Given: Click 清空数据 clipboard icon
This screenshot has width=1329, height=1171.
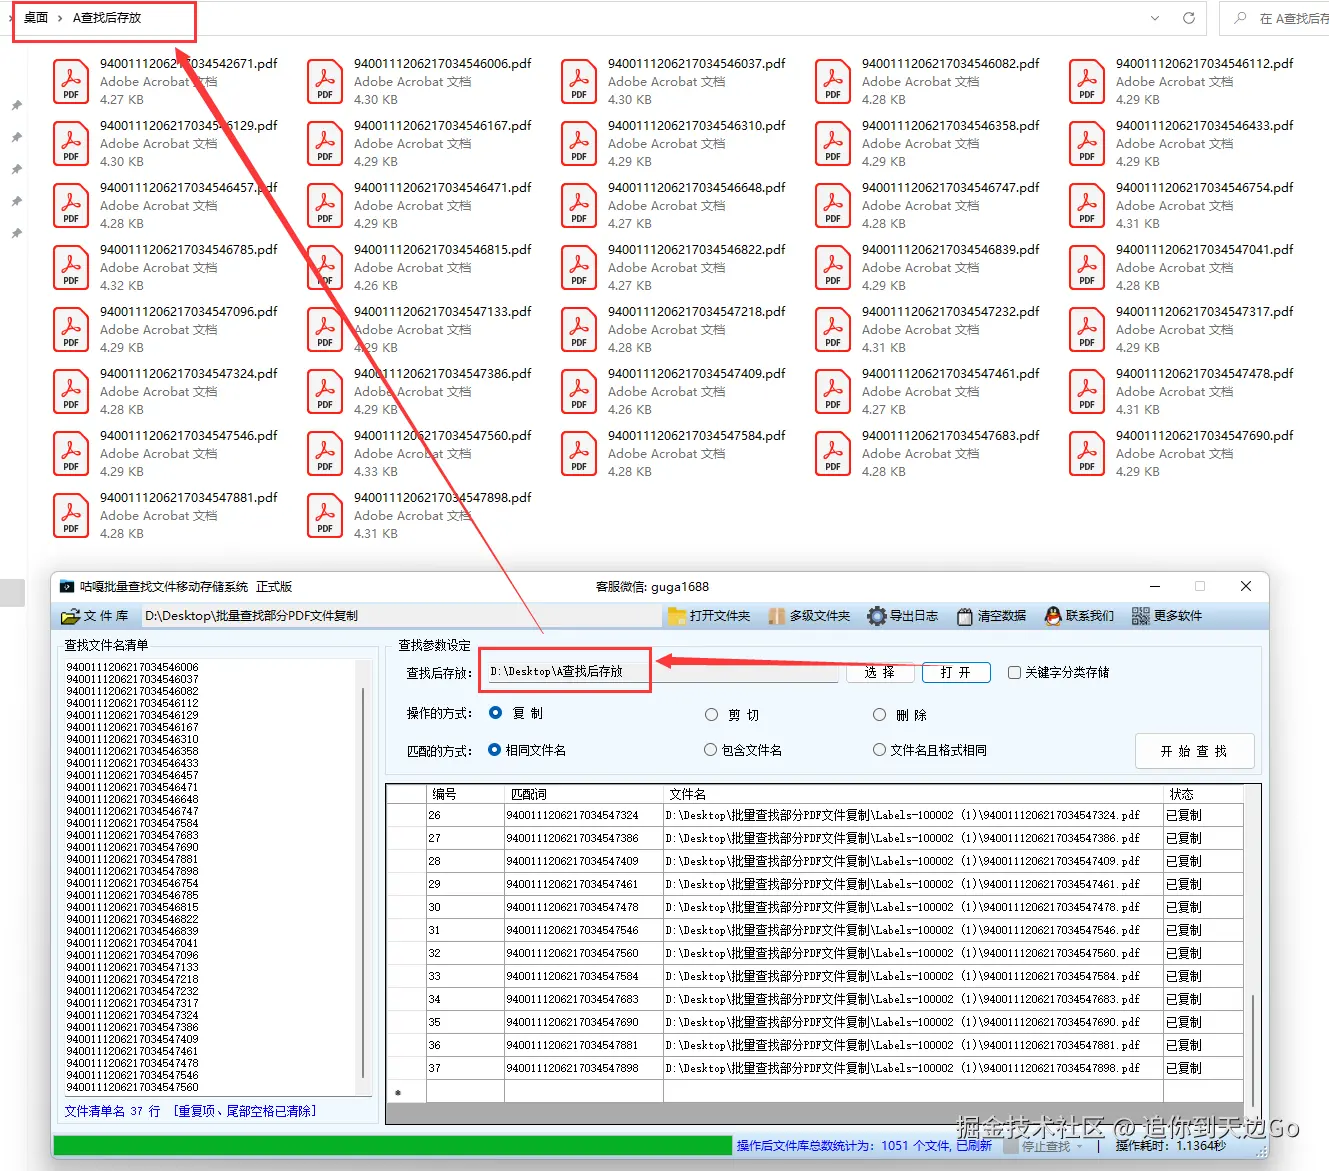Looking at the screenshot, I should [965, 616].
